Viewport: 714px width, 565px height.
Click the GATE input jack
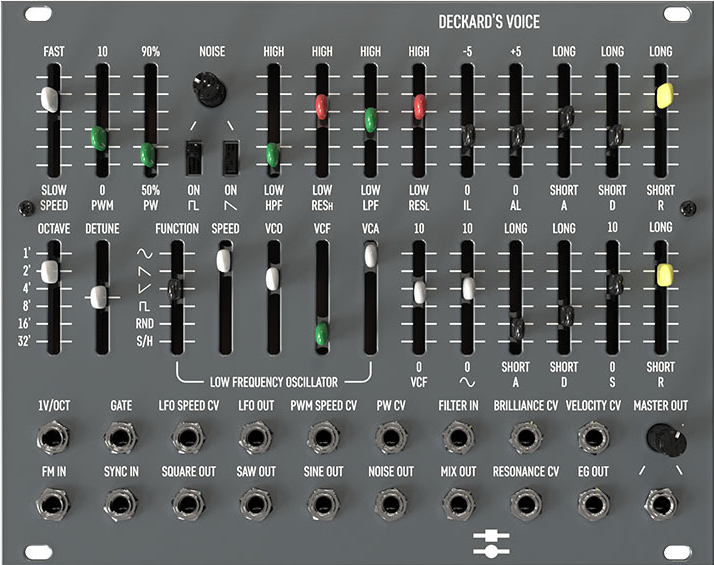point(120,438)
